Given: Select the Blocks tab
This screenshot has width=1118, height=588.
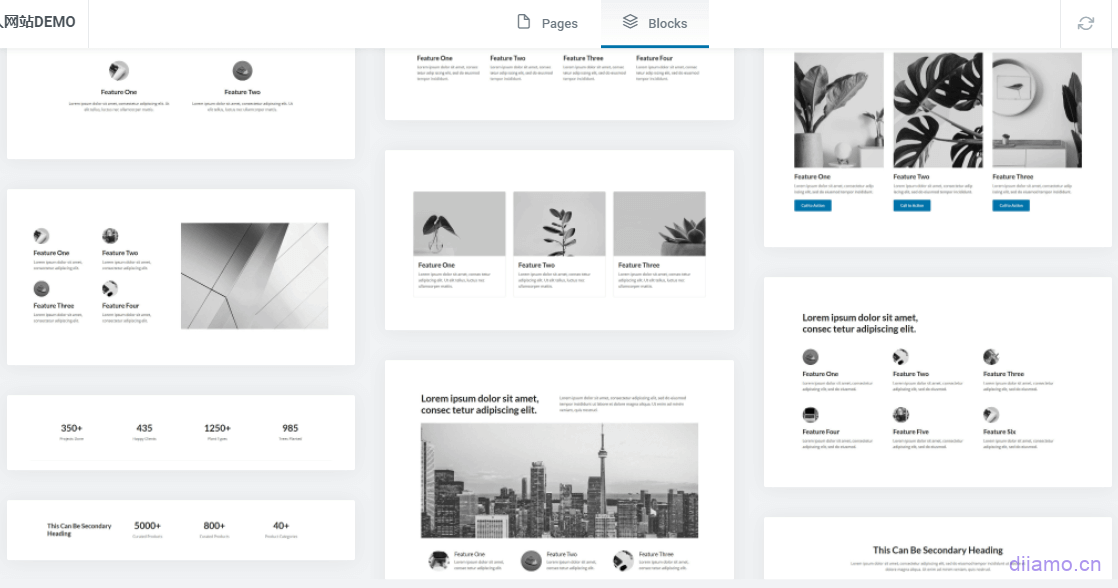Looking at the screenshot, I should (x=655, y=23).
